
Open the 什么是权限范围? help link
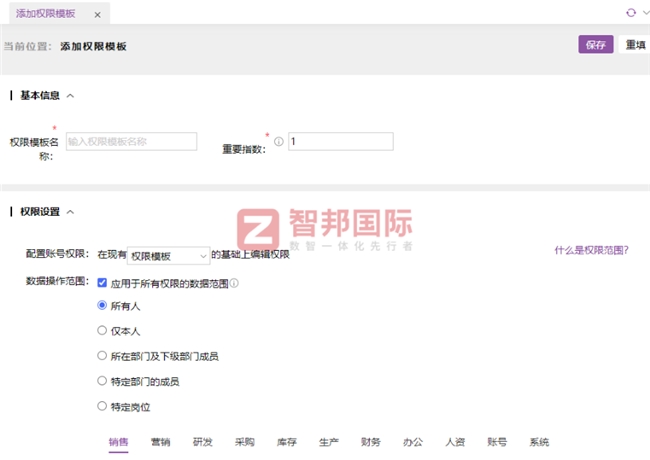click(592, 250)
